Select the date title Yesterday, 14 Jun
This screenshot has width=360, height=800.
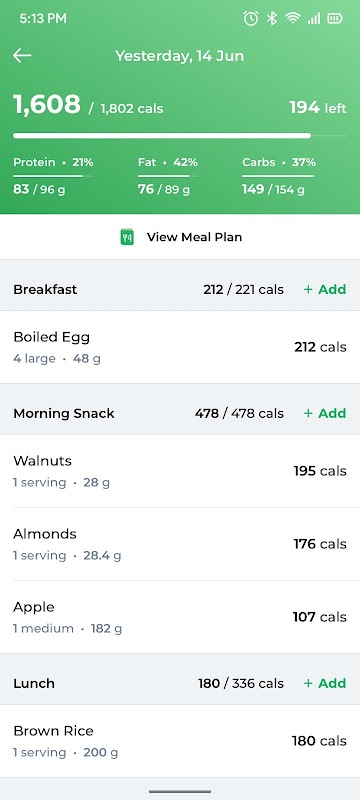click(179, 56)
